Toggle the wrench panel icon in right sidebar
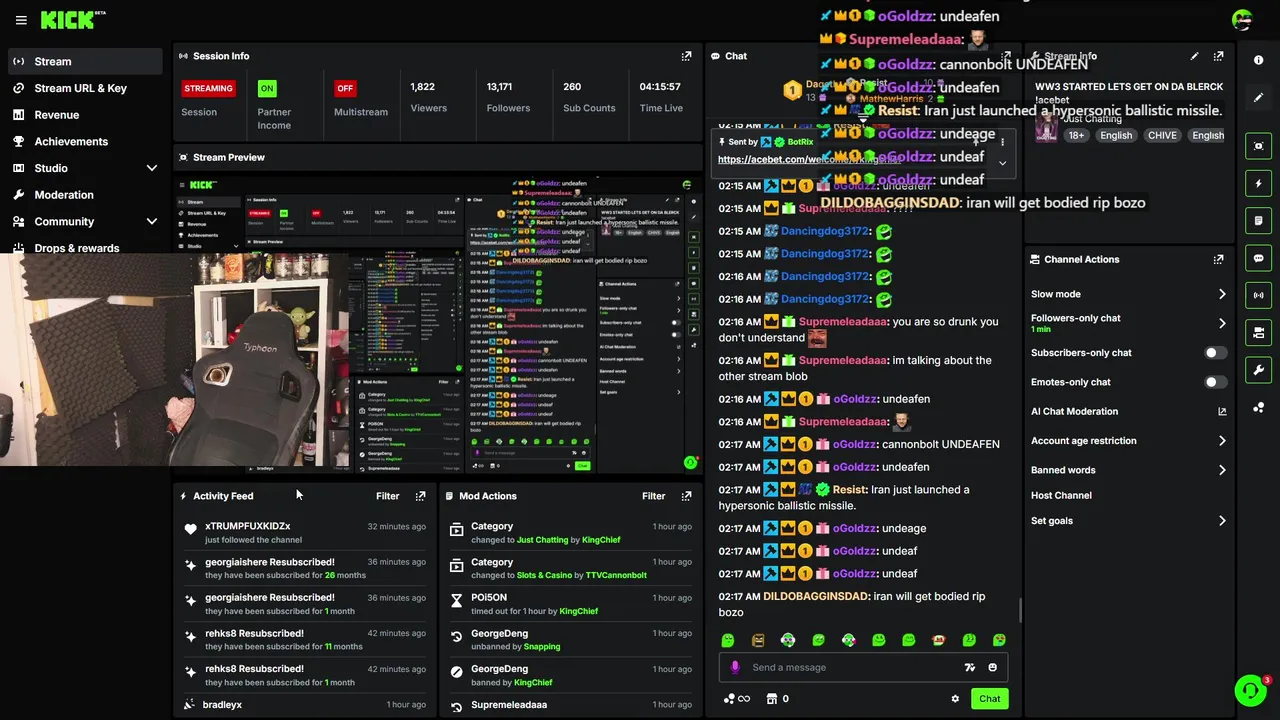 click(1258, 370)
